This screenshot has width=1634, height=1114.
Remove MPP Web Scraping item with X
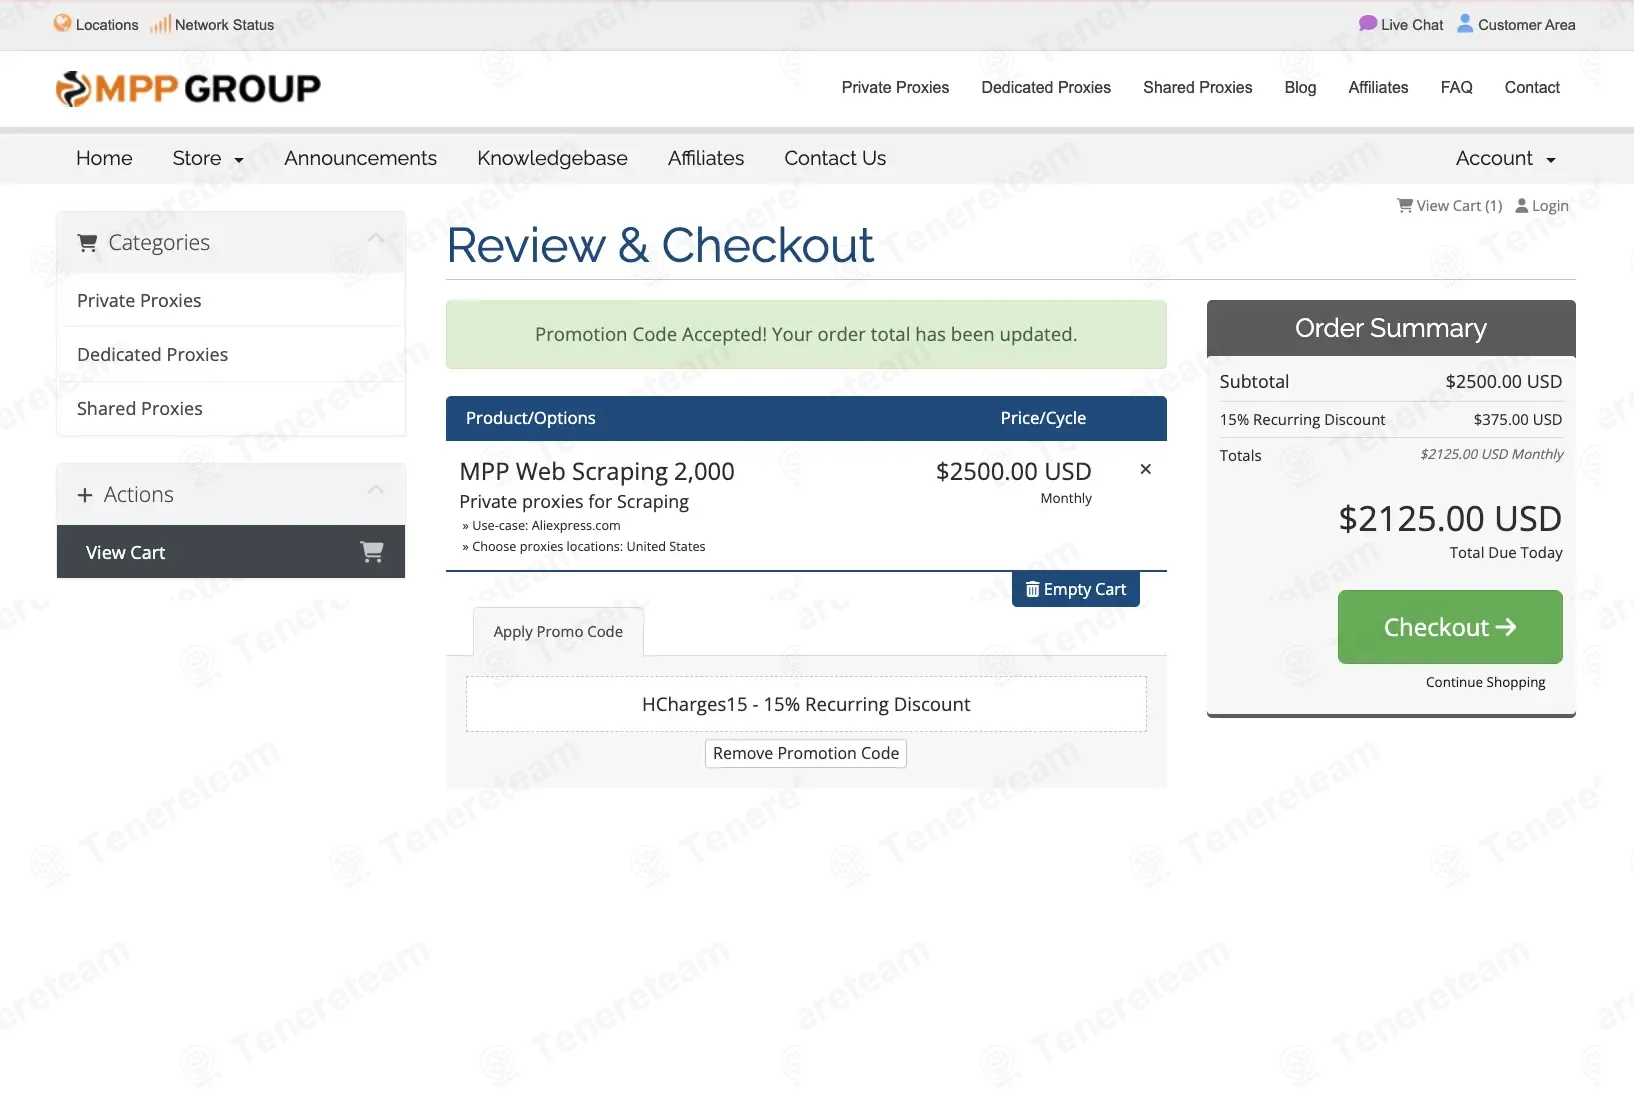[1145, 469]
